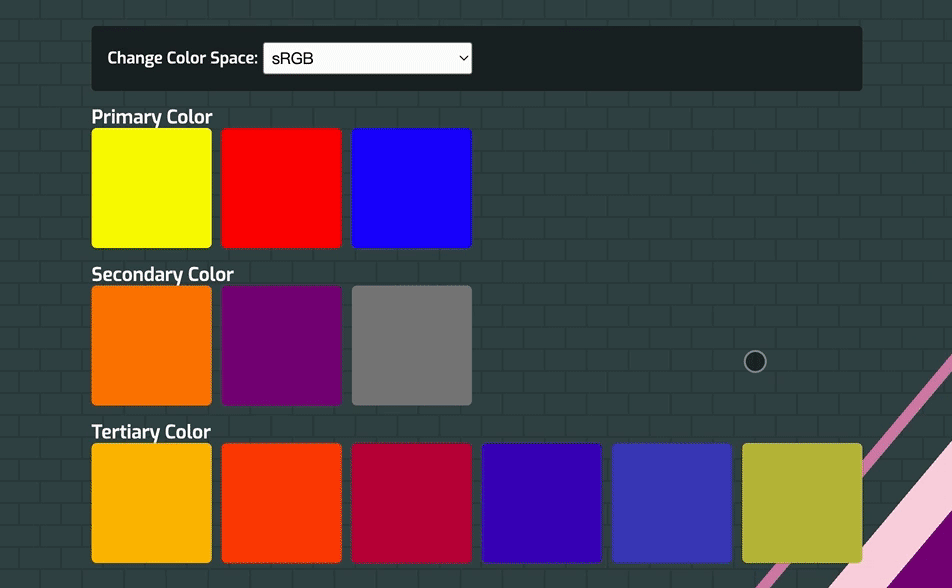Click the Primary Color heading
This screenshot has width=952, height=588.
pos(152,117)
